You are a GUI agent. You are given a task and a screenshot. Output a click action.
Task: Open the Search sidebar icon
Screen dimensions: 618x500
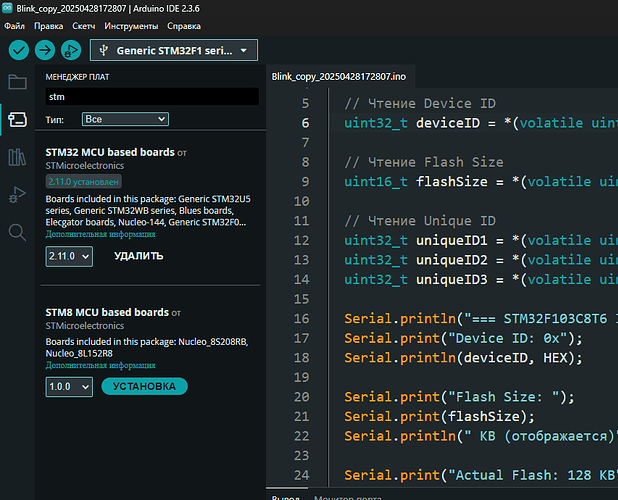point(16,232)
